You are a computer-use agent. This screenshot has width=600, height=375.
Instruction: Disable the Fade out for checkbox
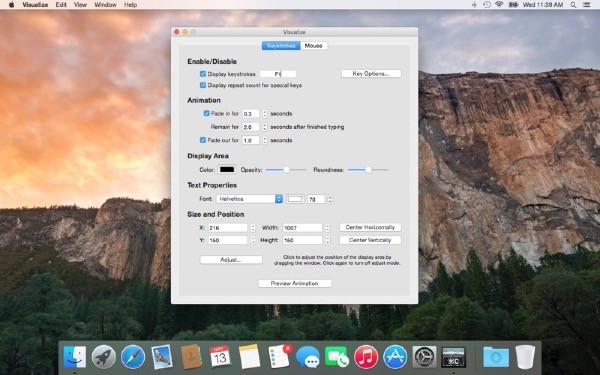click(203, 140)
